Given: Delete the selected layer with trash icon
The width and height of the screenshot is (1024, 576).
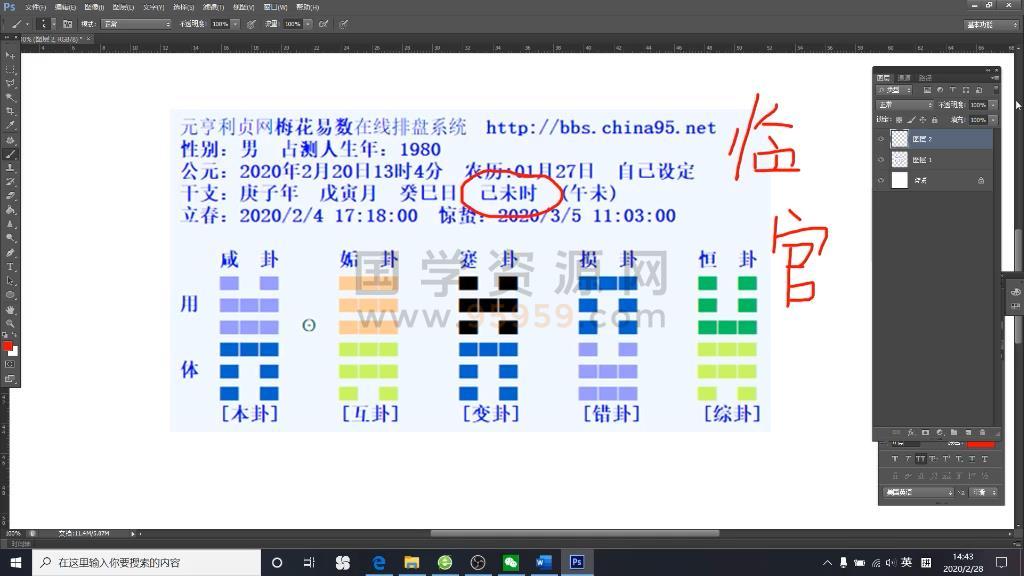Looking at the screenshot, I should point(982,432).
